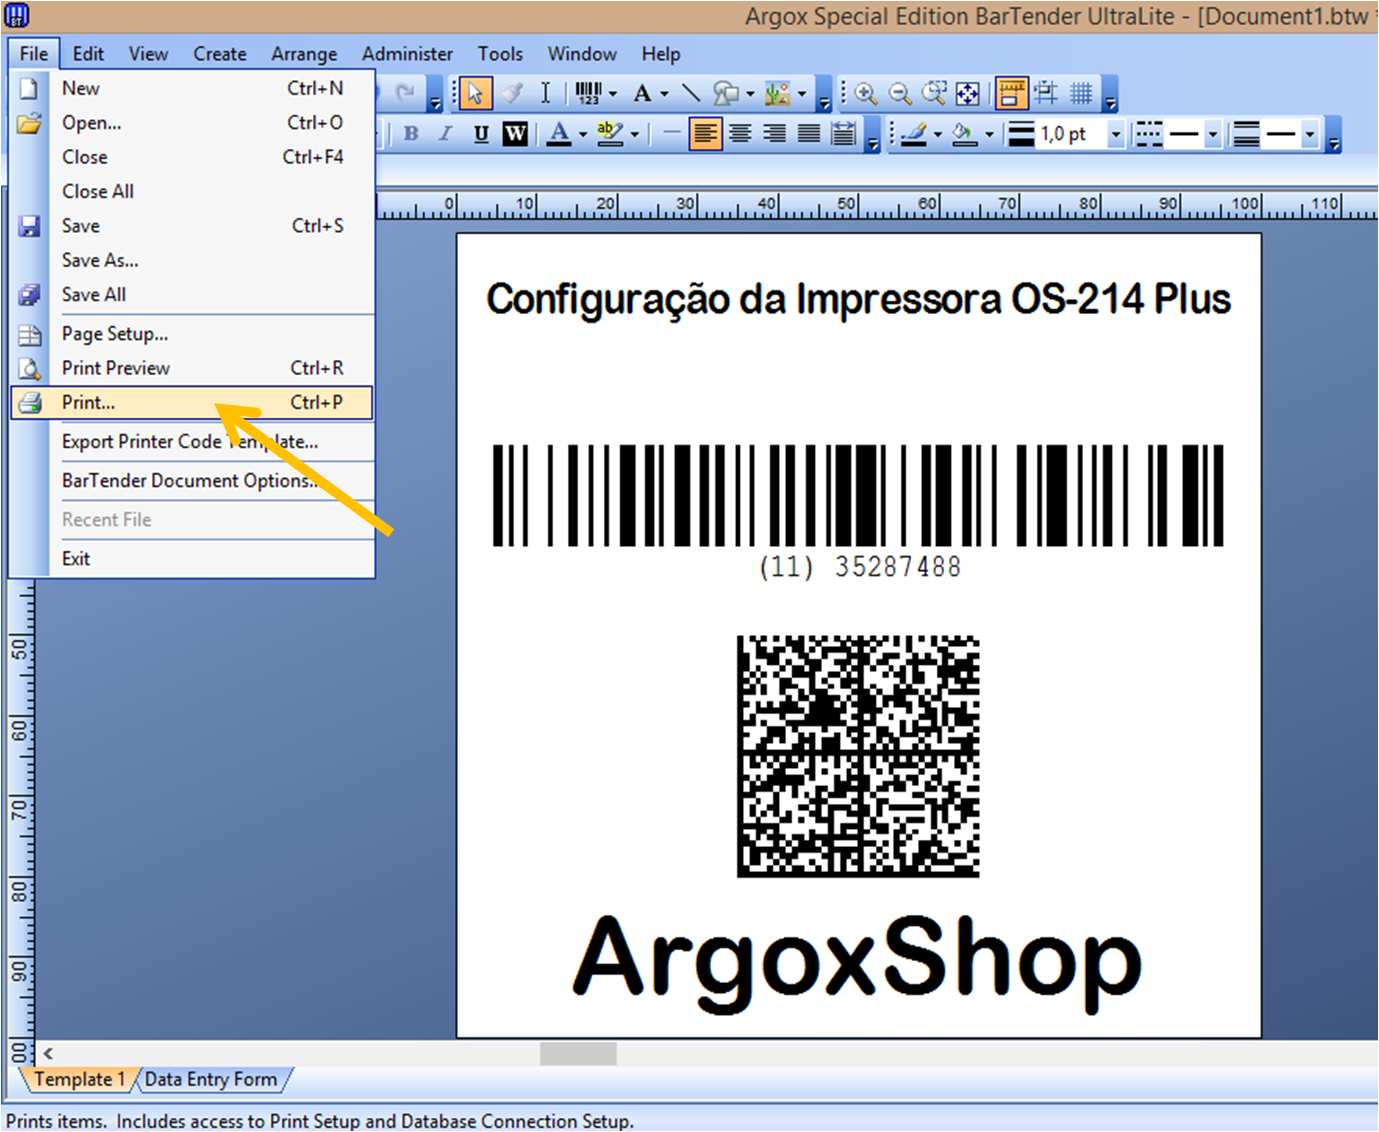
Task: Toggle align right
Action: [x=774, y=134]
